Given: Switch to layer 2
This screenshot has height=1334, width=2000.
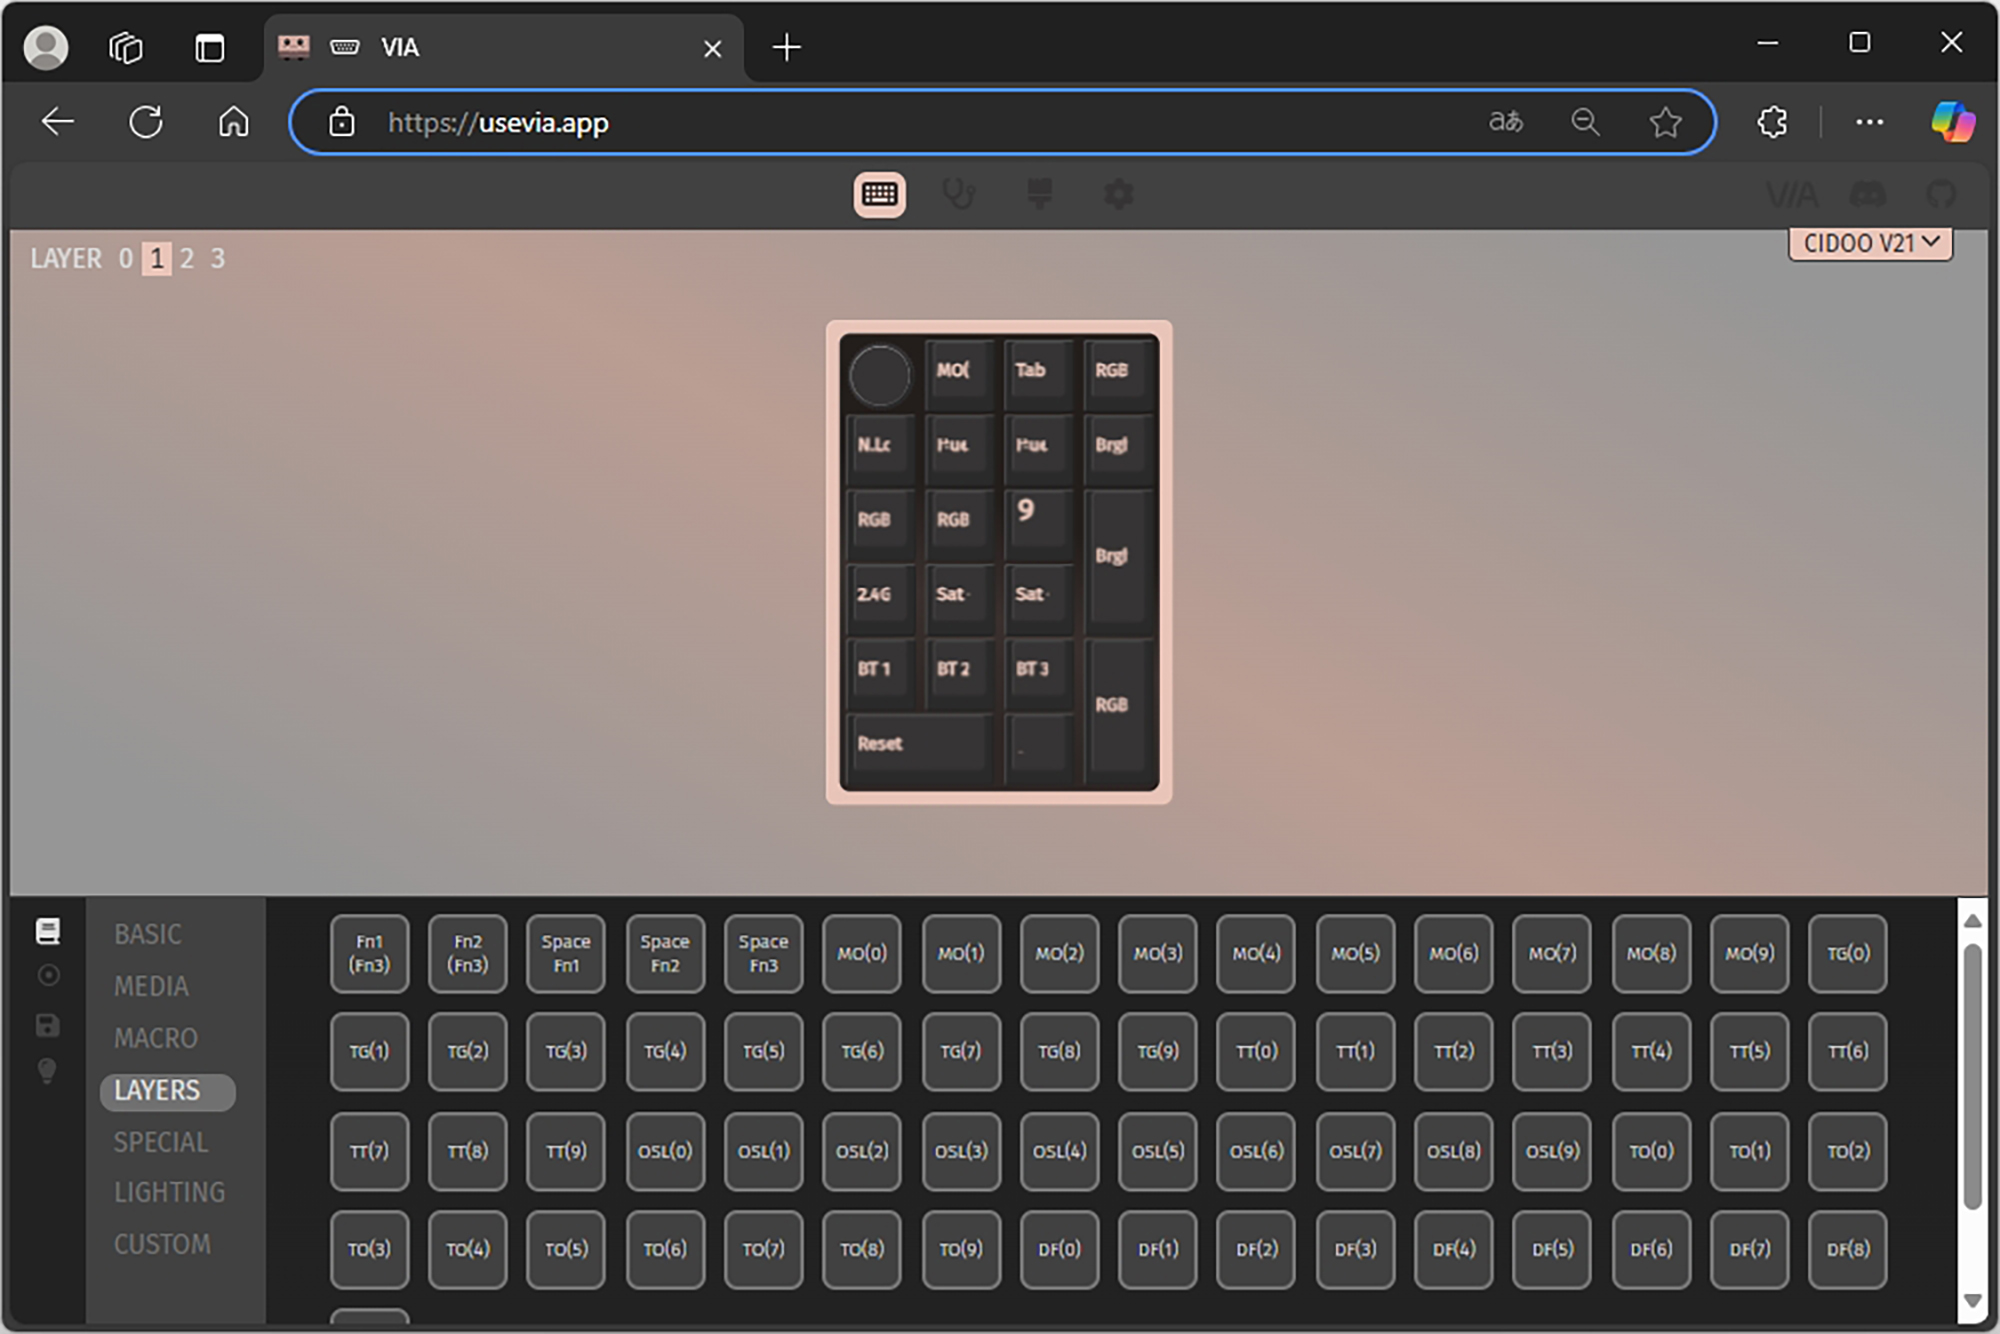Looking at the screenshot, I should [187, 259].
